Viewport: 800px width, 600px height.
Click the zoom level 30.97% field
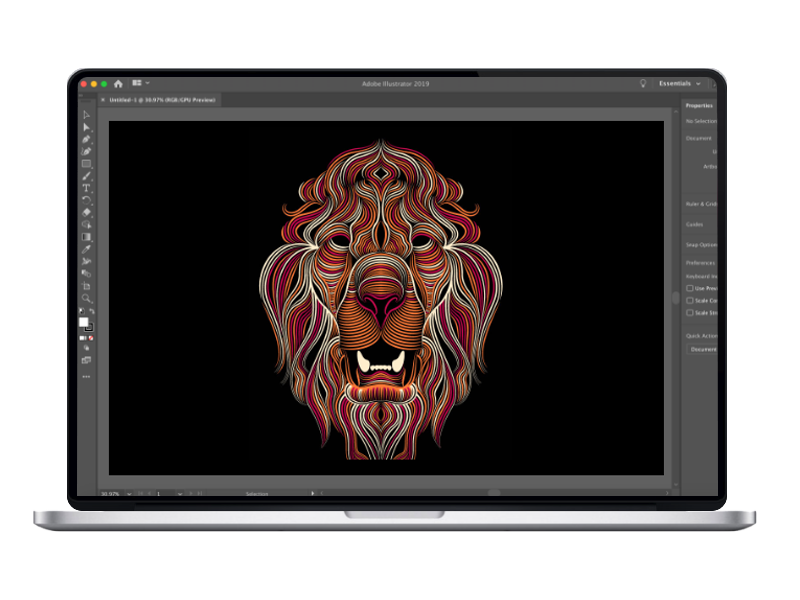[110, 493]
